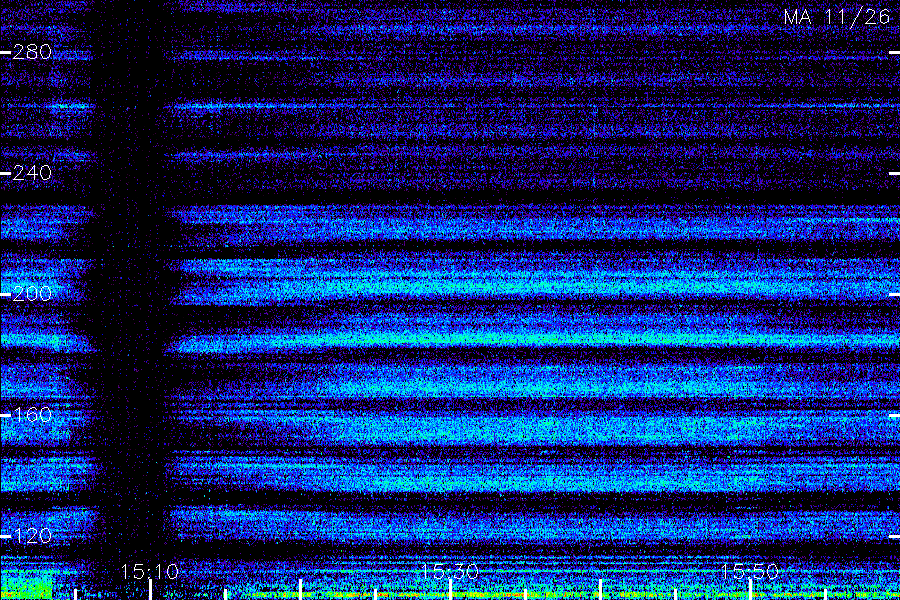Screen dimensions: 900x600
Task: Click the 280 frequency axis label
Action: pyautogui.click(x=32, y=52)
